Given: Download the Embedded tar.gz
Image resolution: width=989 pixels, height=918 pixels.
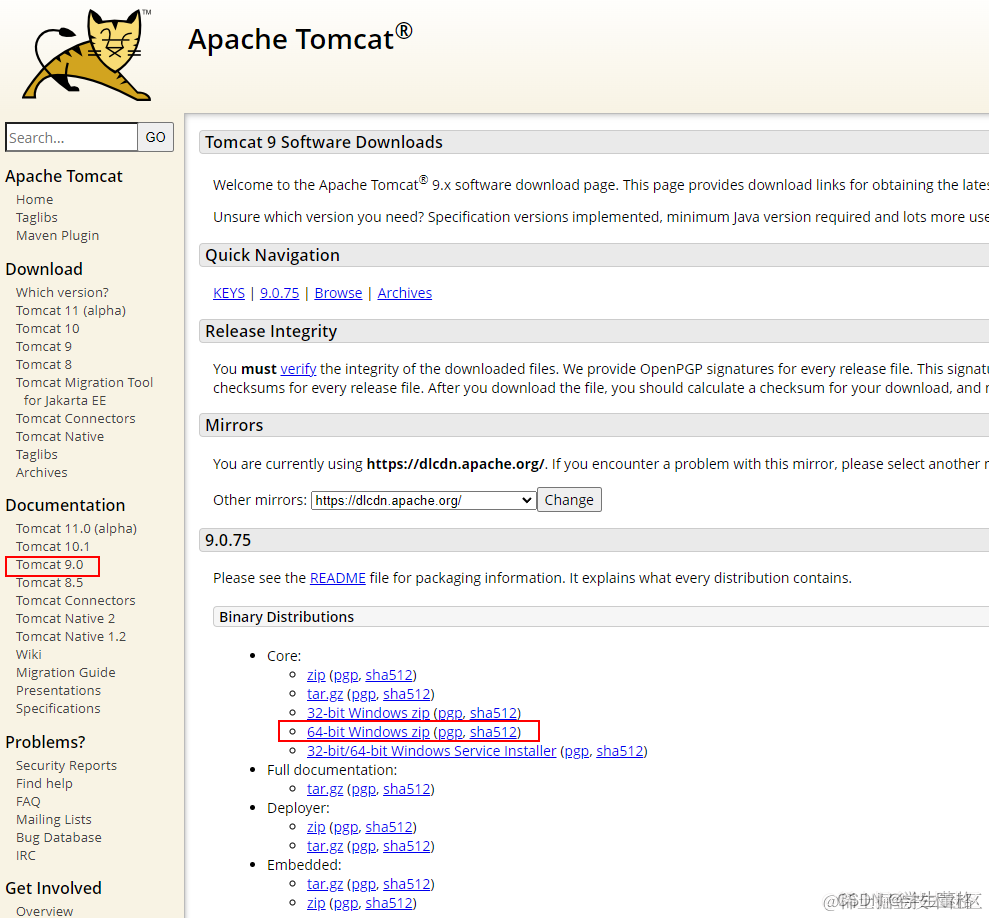Looking at the screenshot, I should (x=325, y=884).
